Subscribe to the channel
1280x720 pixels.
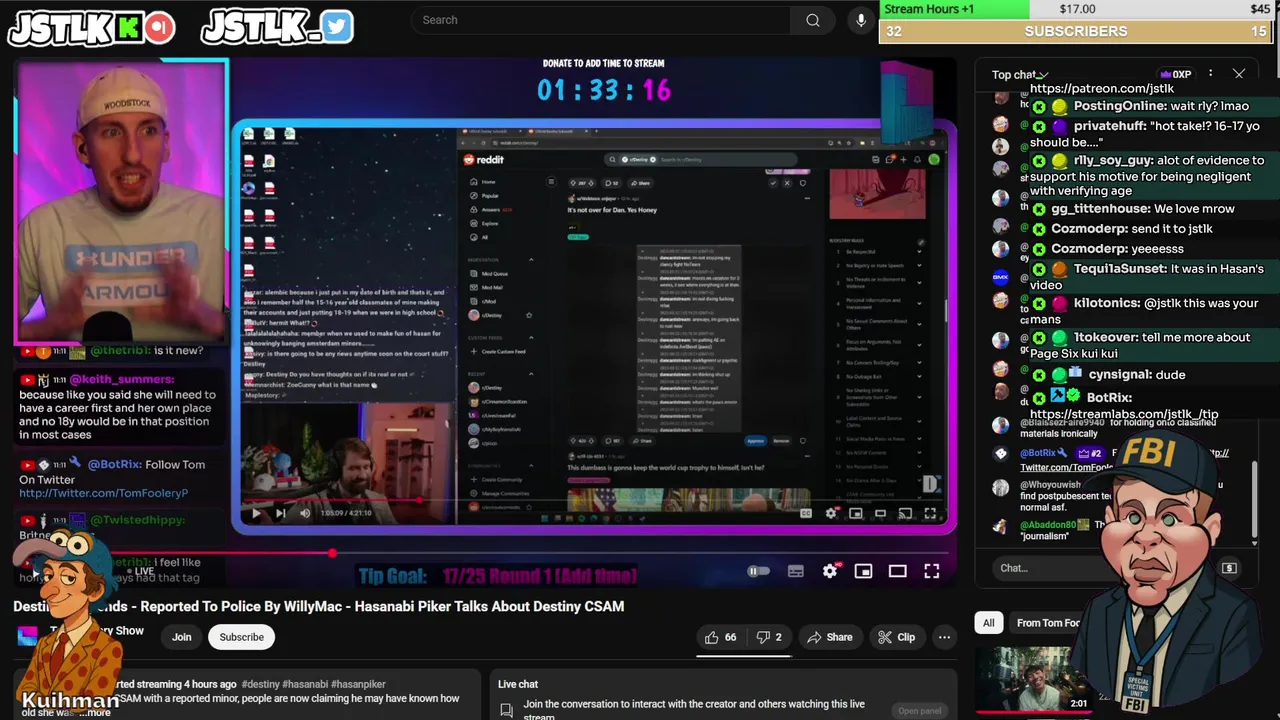click(x=242, y=637)
